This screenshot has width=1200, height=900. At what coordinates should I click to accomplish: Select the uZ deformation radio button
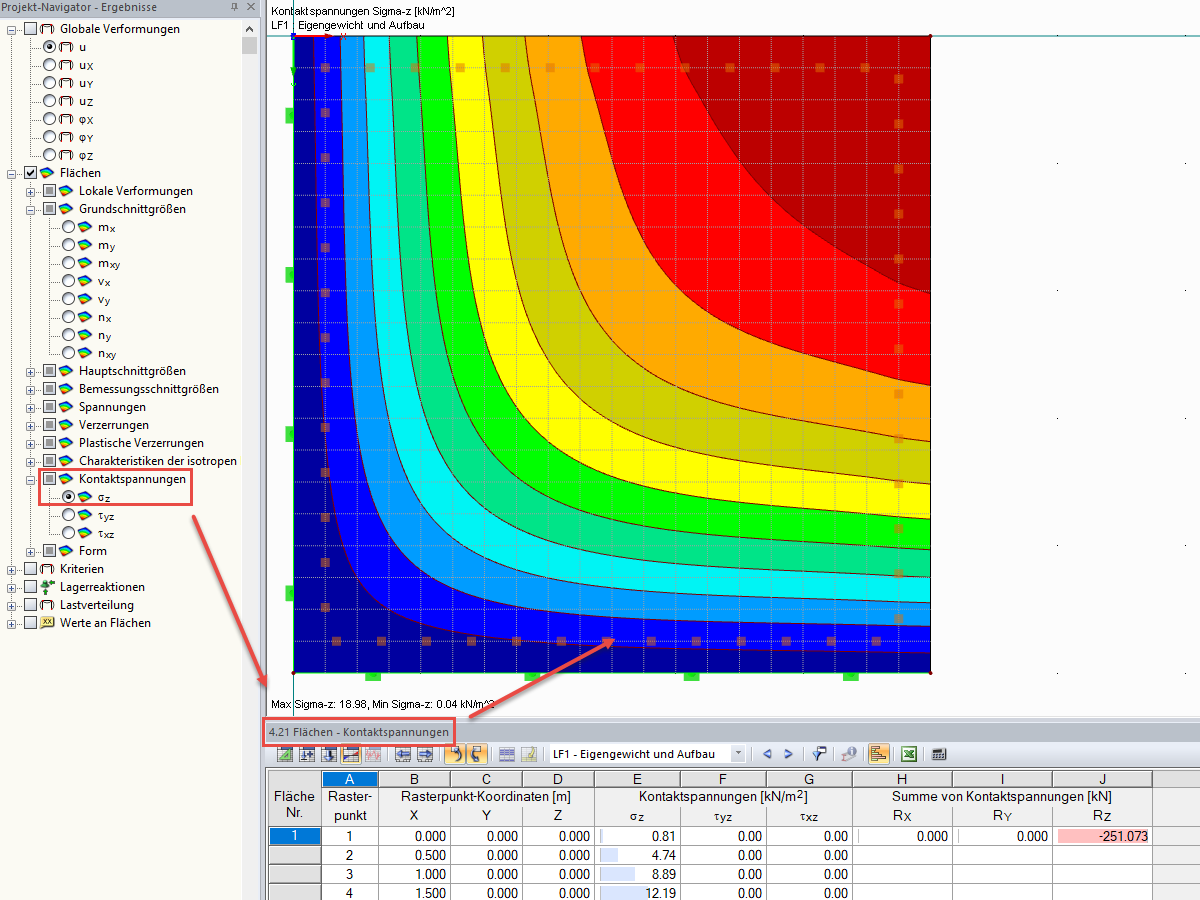pos(49,101)
